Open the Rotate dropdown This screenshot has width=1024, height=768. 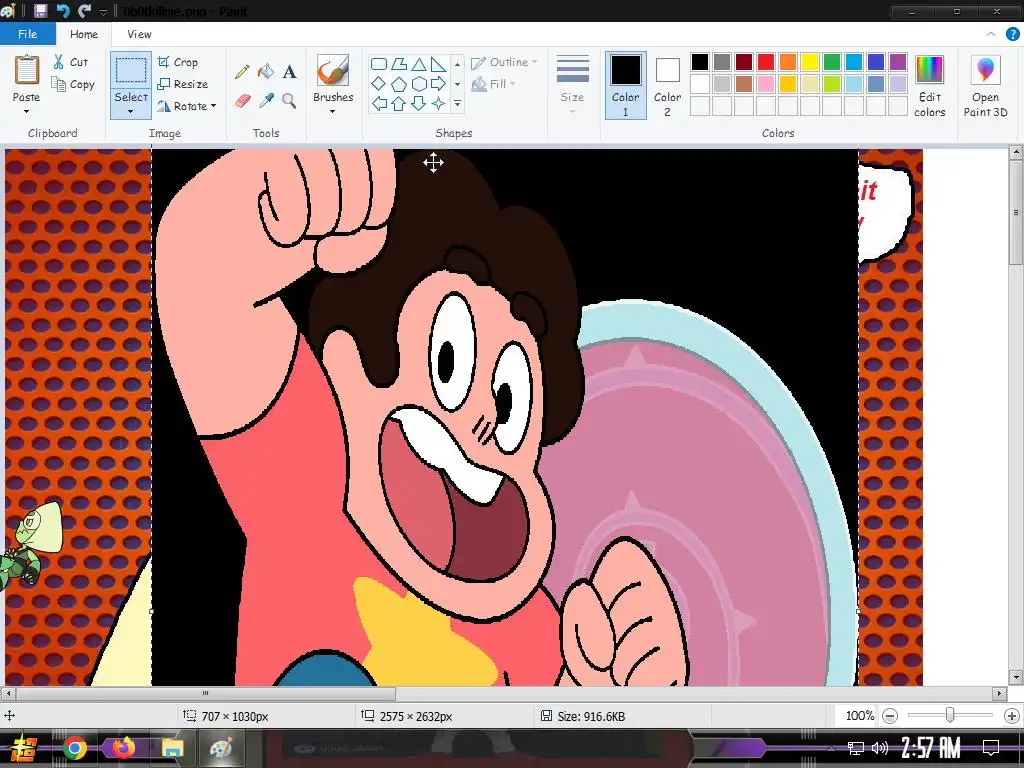coord(188,106)
